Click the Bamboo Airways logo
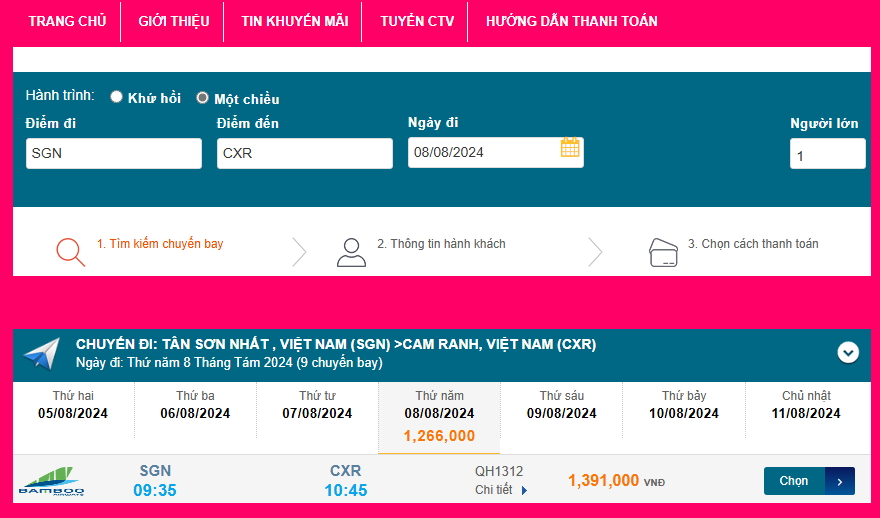 pyautogui.click(x=52, y=481)
